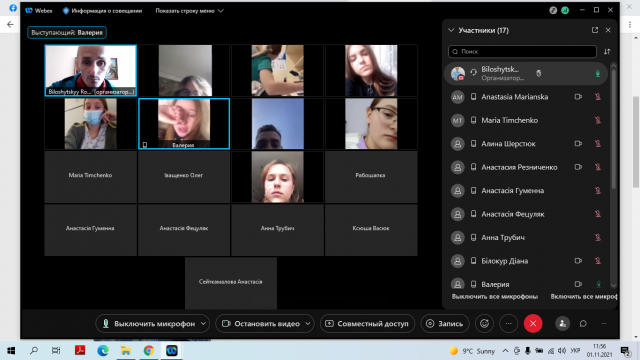640x360 pixels.
Task: Click the mute microphone button
Action: [x=149, y=324]
